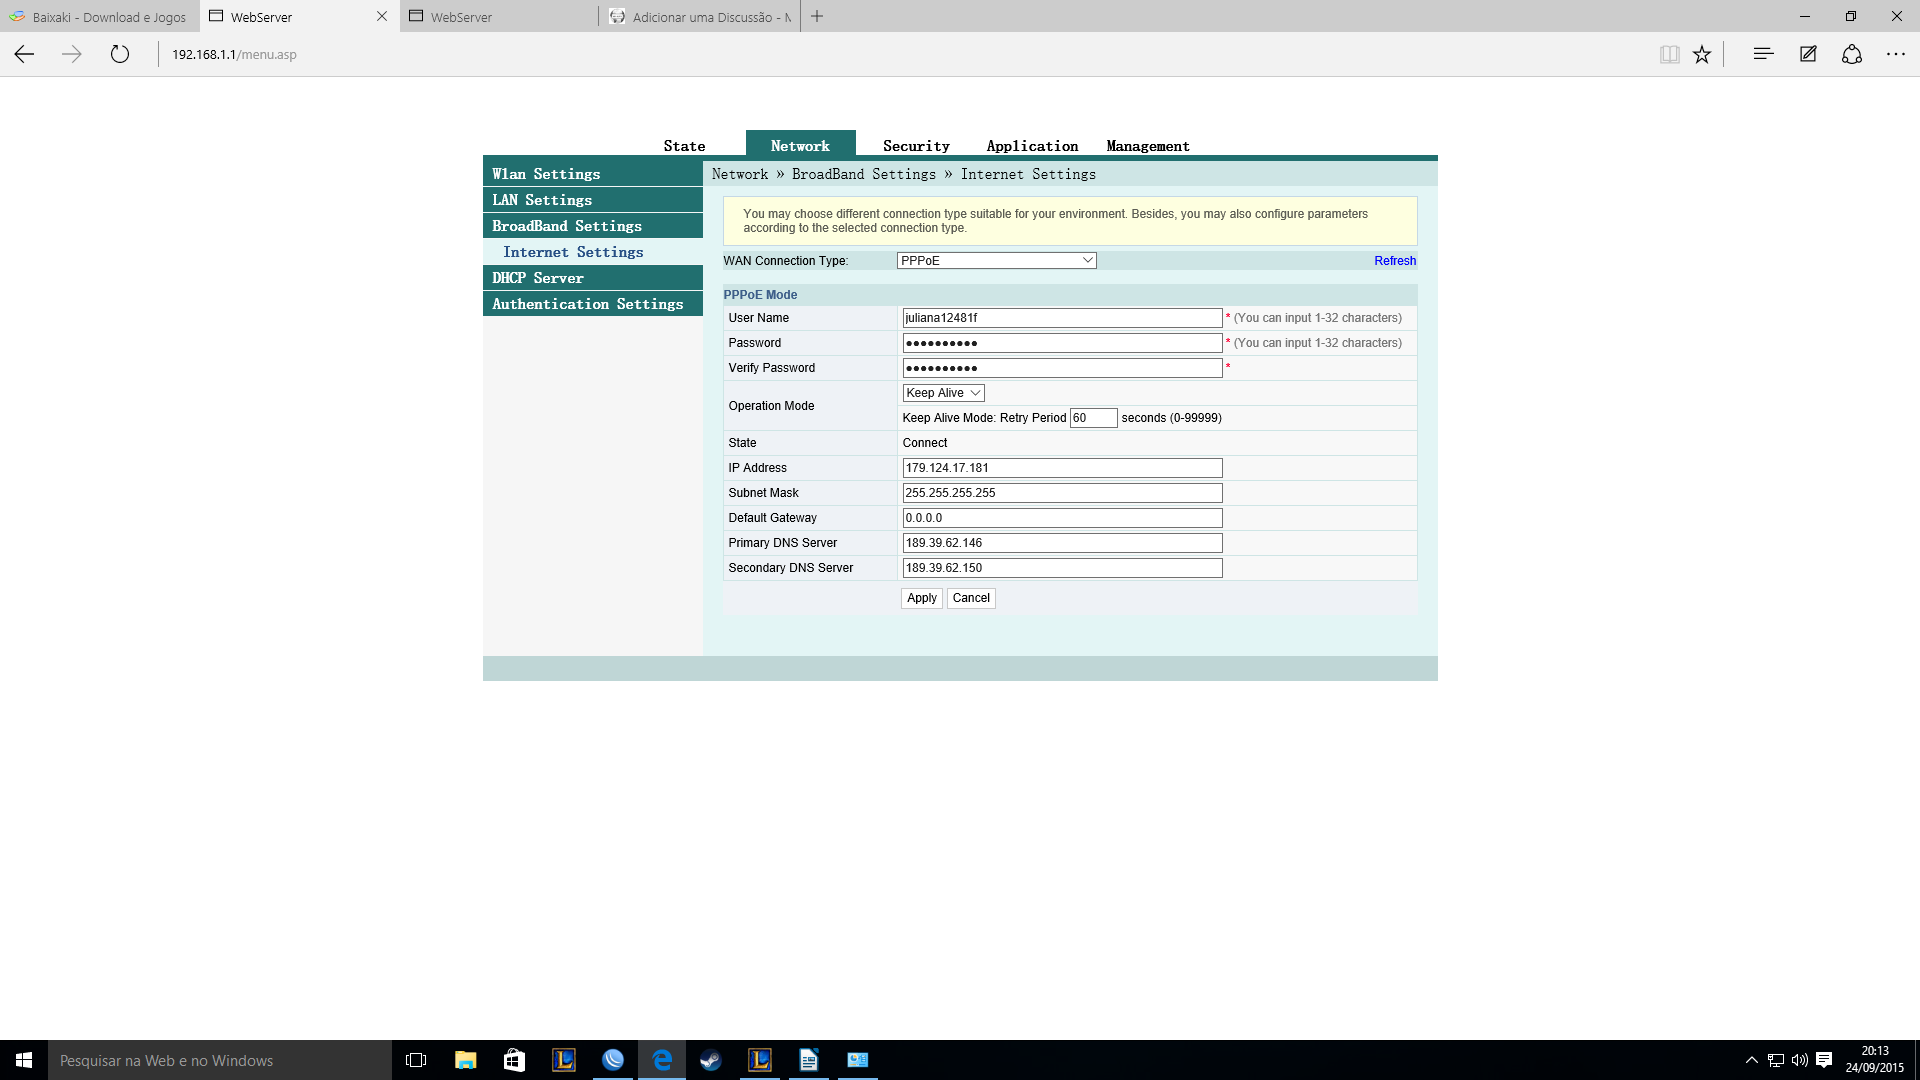Open Keep Alive operation mode dropdown
The height and width of the screenshot is (1080, 1920).
943,393
